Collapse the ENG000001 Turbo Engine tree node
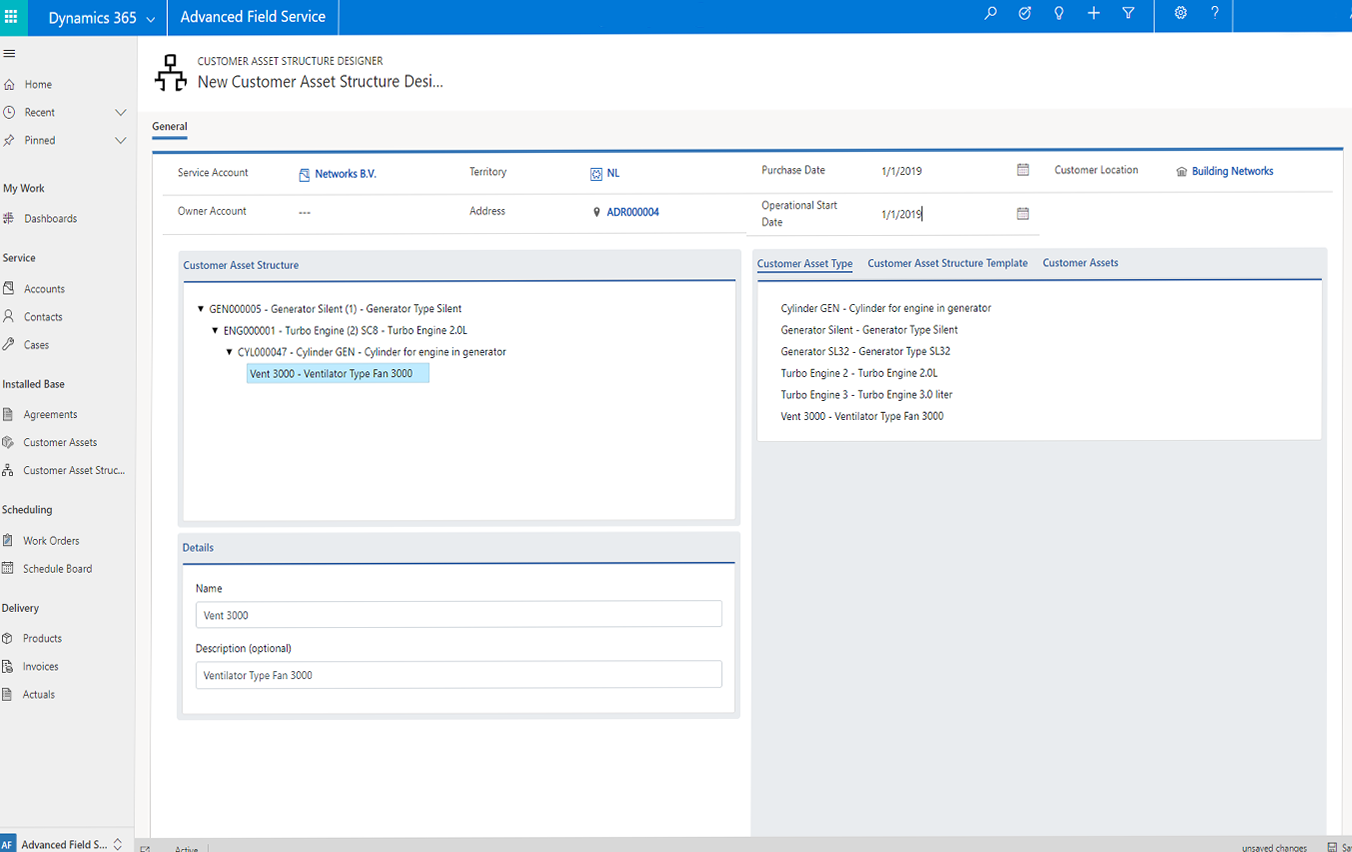The height and width of the screenshot is (852, 1352). [215, 331]
